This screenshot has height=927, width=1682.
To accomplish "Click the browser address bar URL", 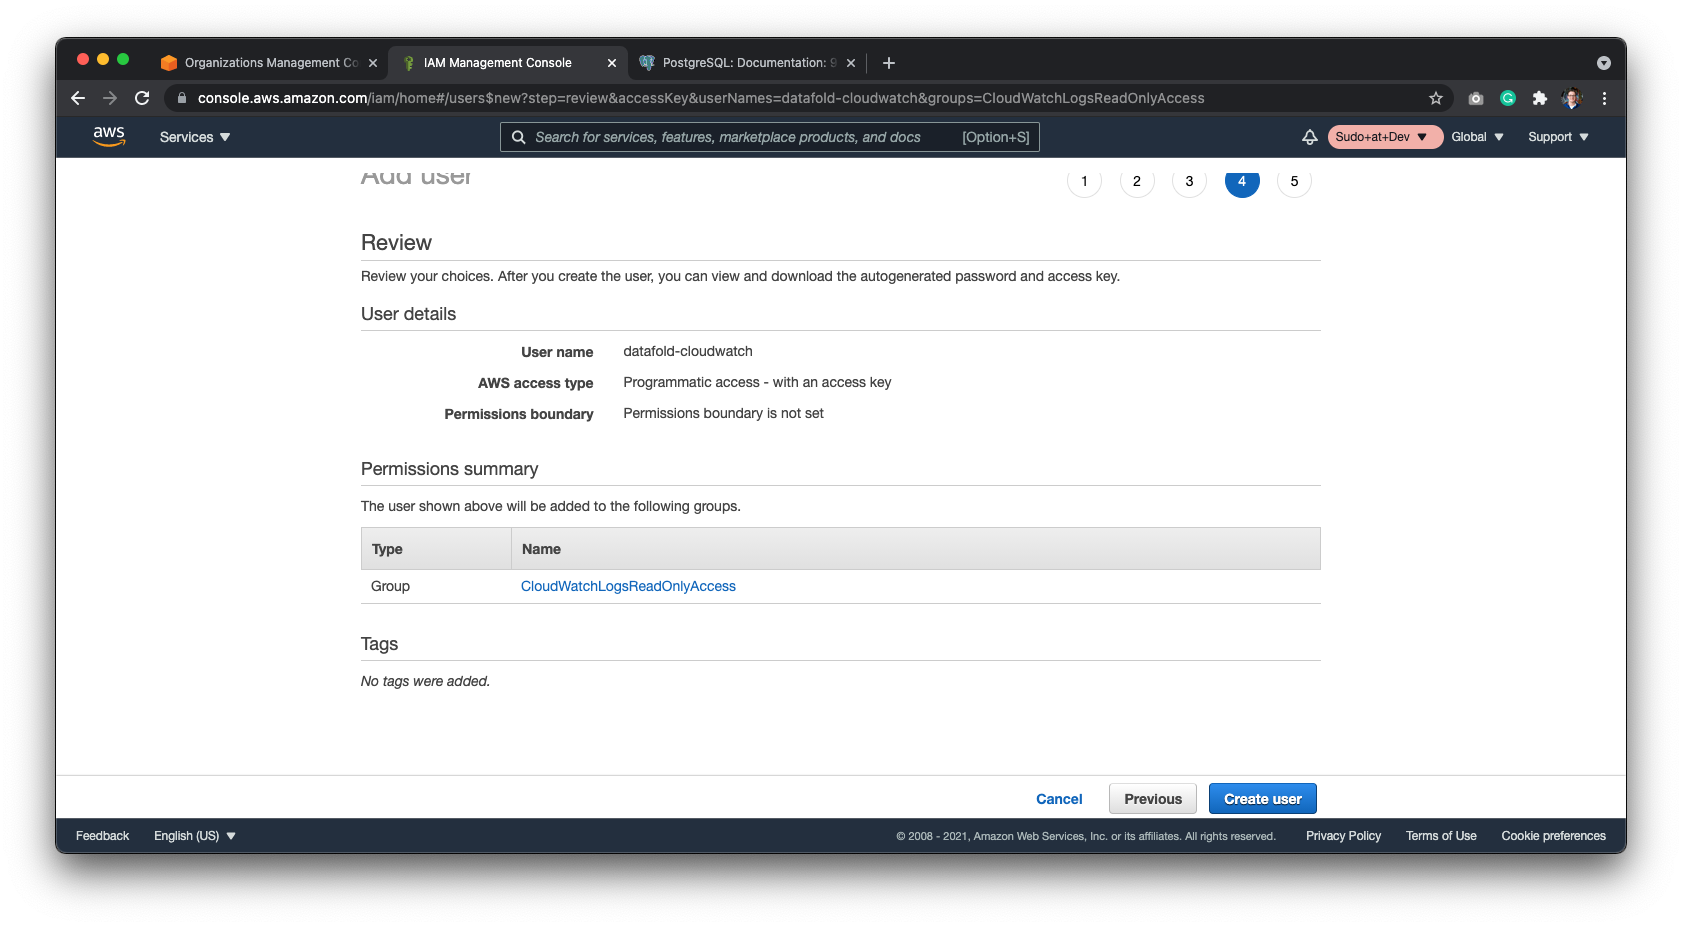I will (700, 98).
